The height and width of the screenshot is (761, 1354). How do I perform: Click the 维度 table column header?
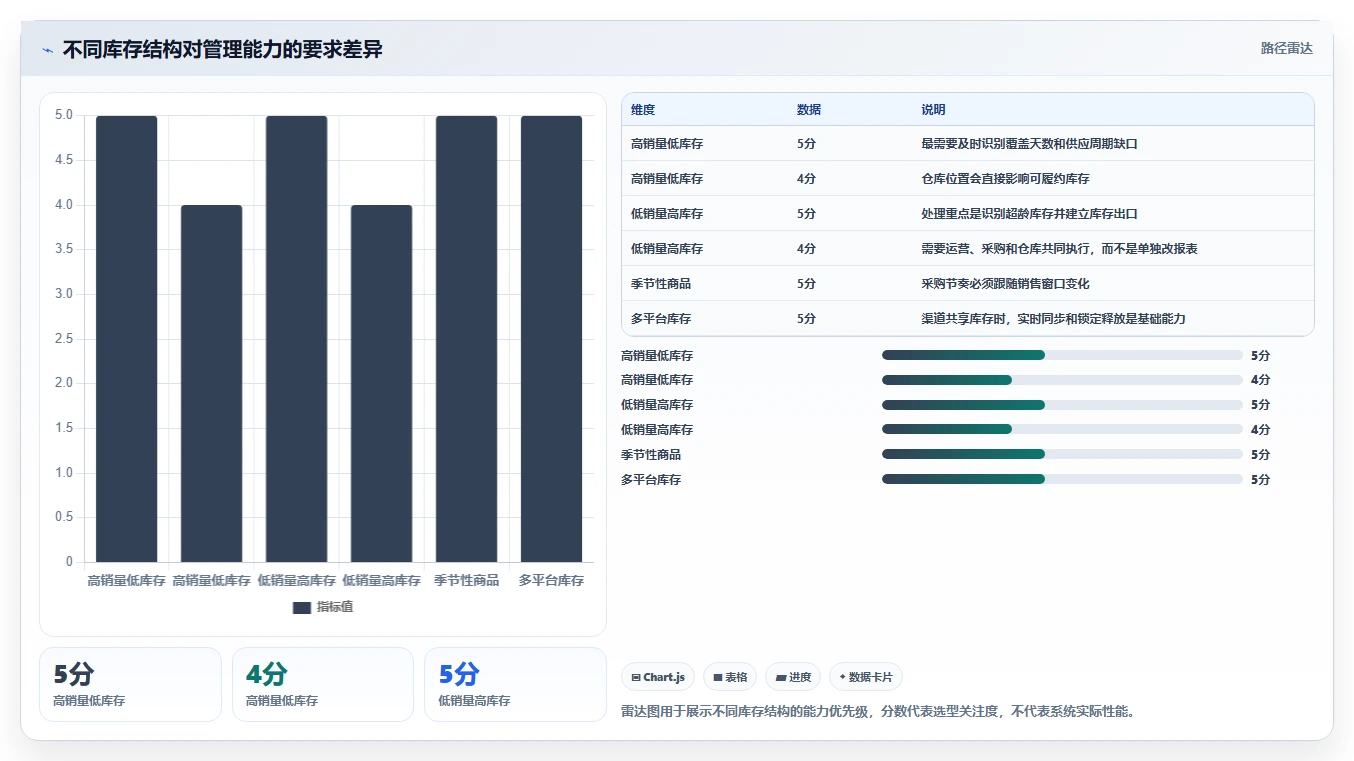click(643, 110)
